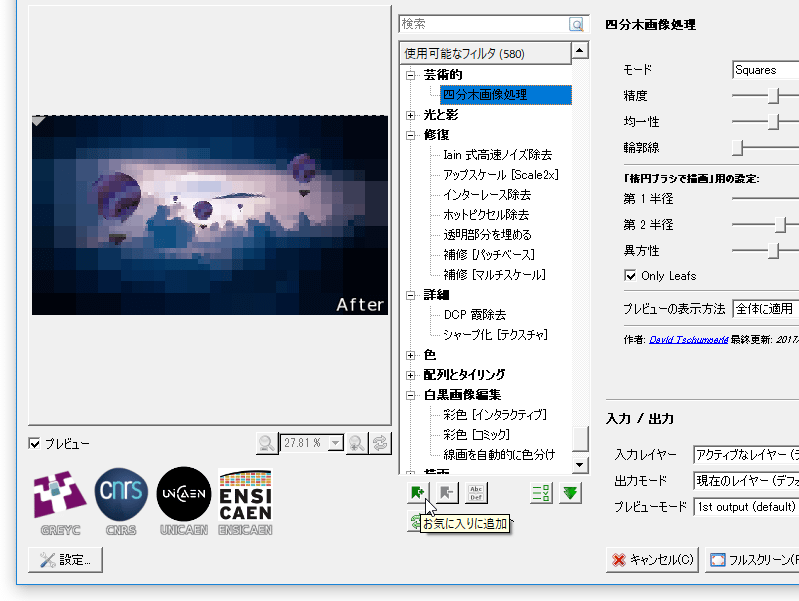799x601 pixels.
Task: Click the zoom out magnifier icon
Action: (267, 443)
